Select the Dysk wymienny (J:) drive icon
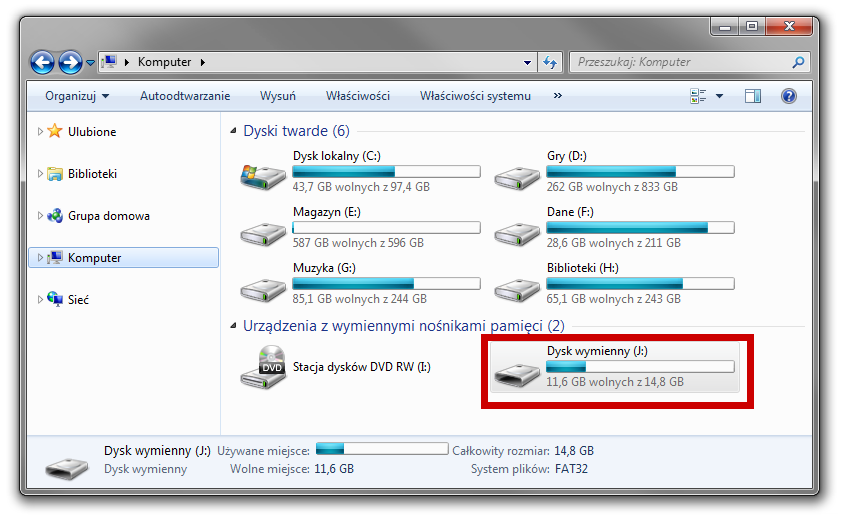This screenshot has height=520, width=843. 517,374
